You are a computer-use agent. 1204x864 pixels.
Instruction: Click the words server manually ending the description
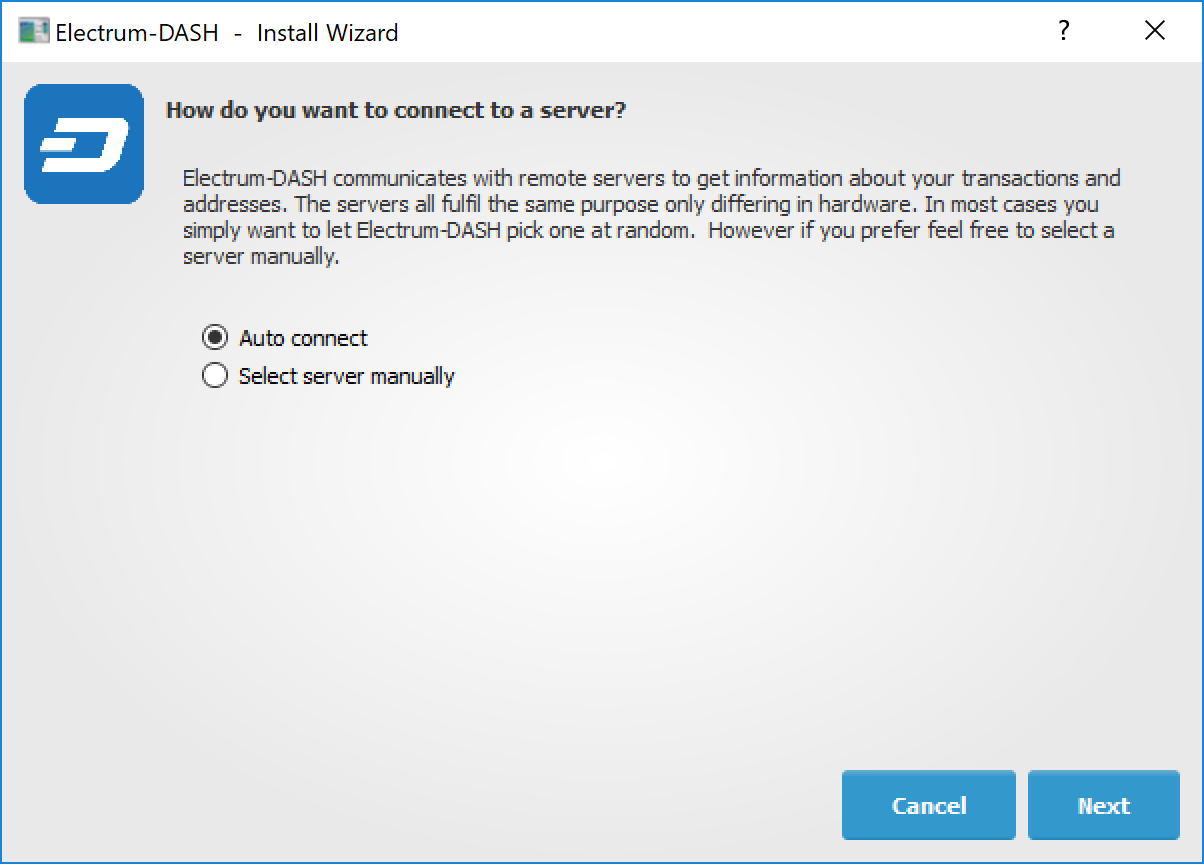(262, 256)
